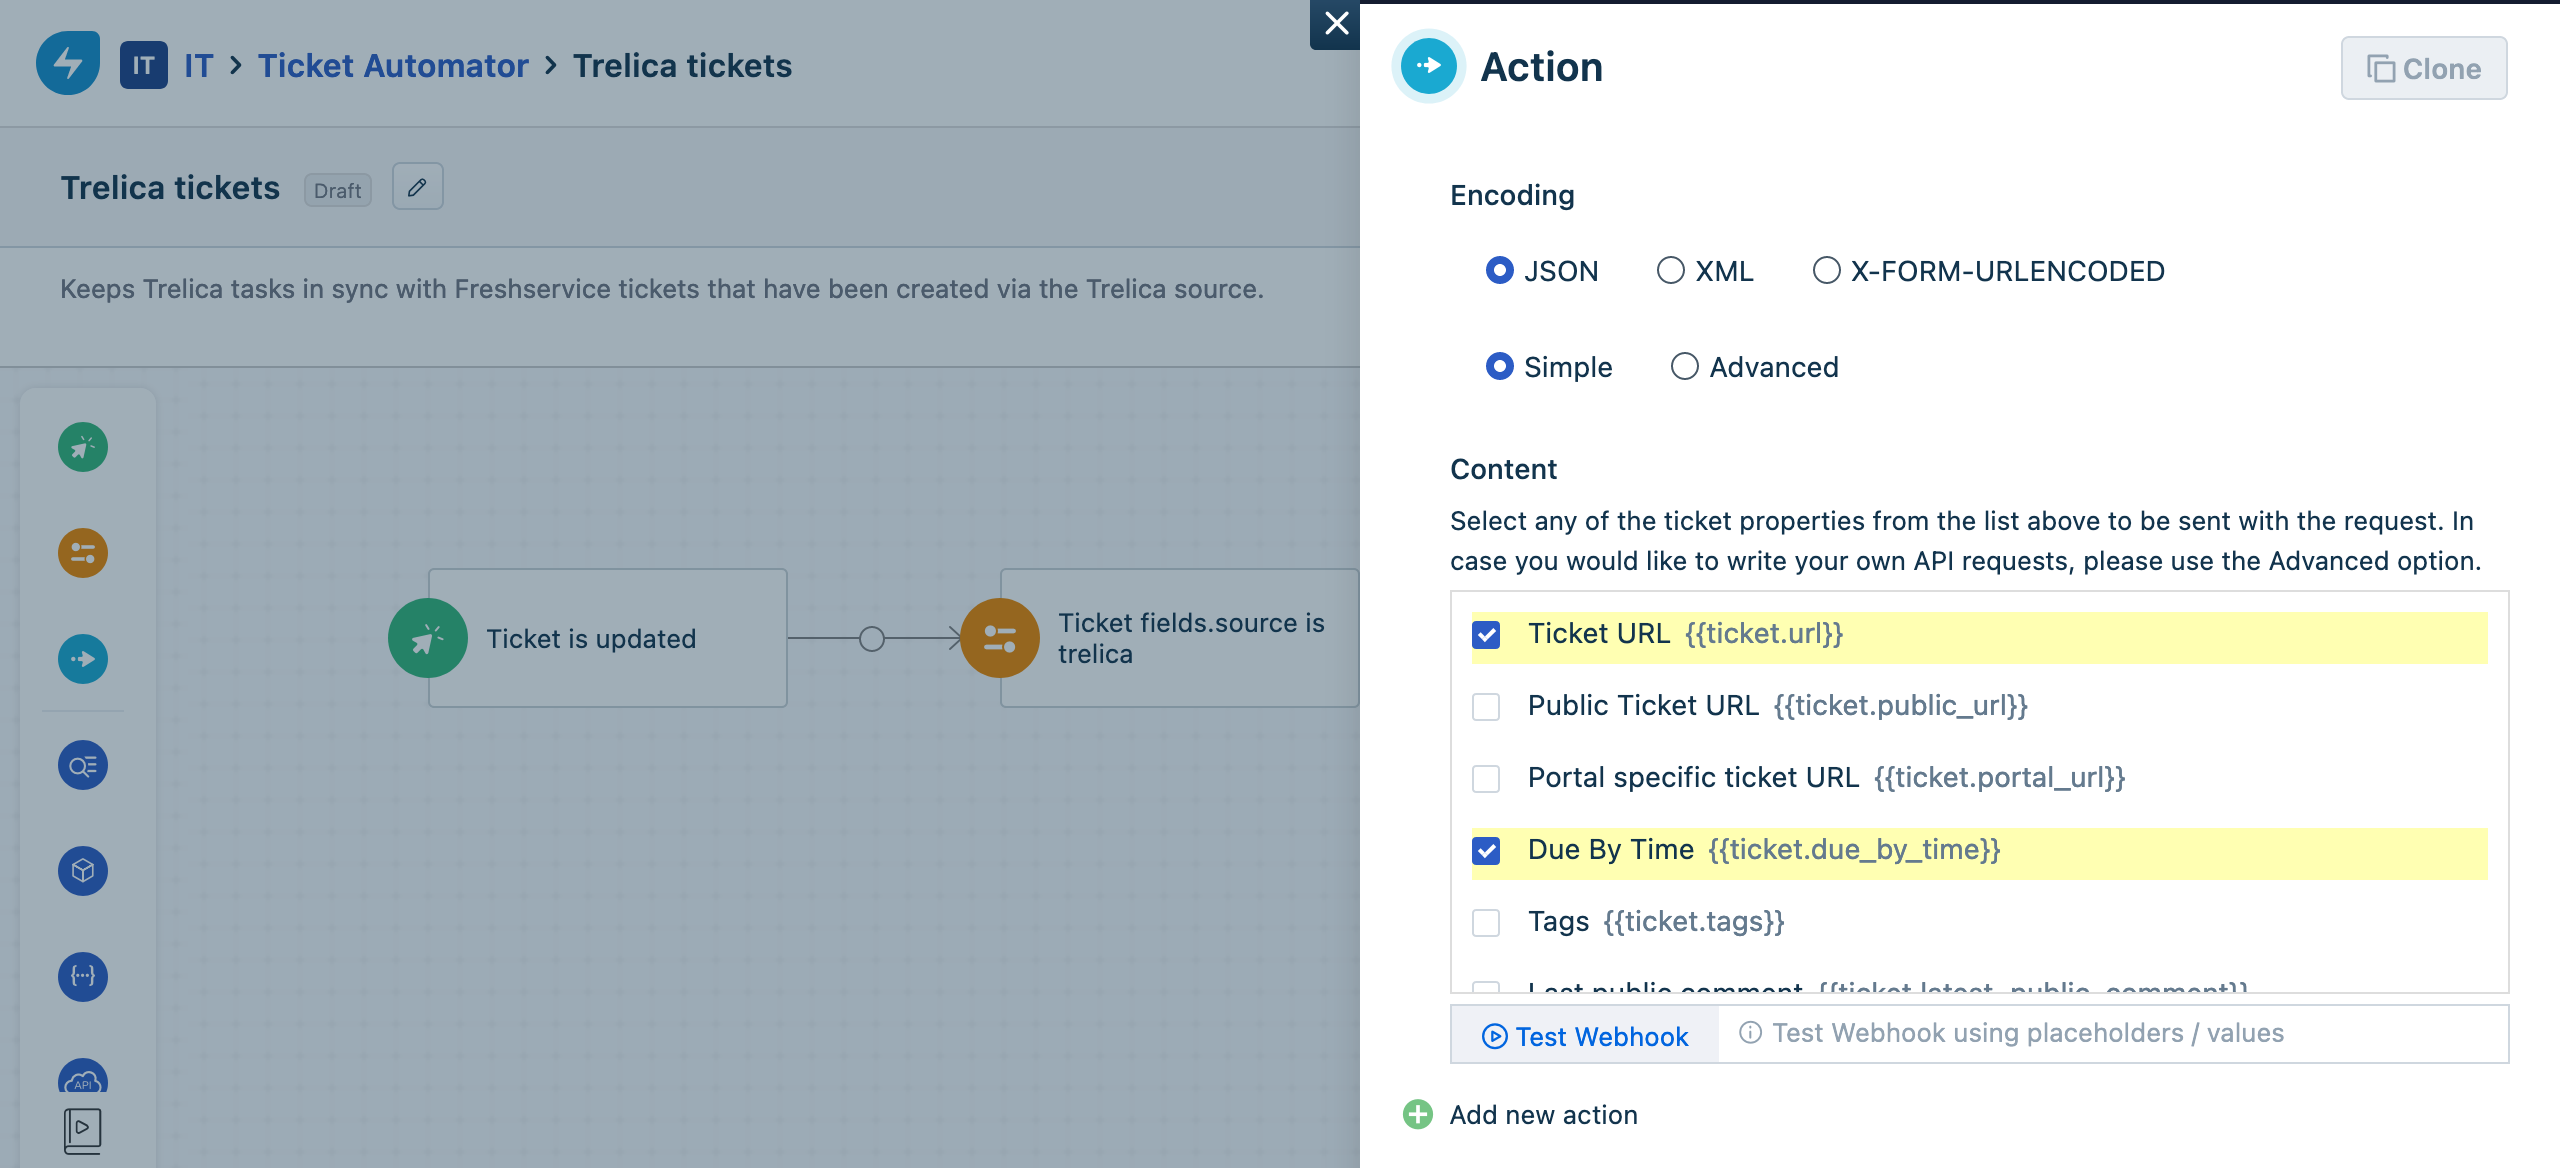Check the Tags checkbox
Image resolution: width=2560 pixels, height=1168 pixels.
[1486, 923]
